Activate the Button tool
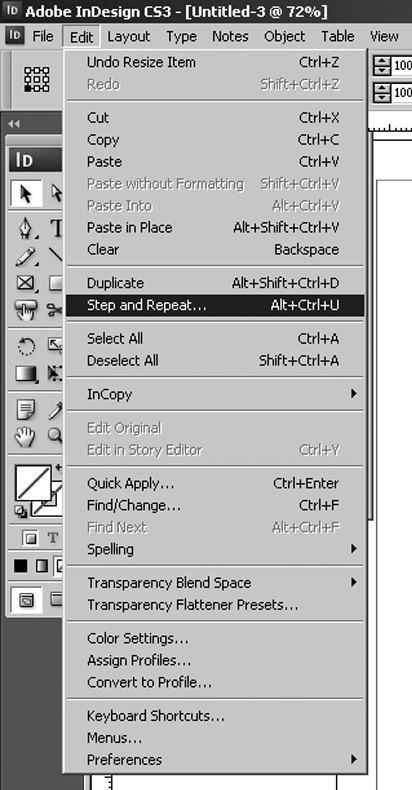 tap(26, 310)
